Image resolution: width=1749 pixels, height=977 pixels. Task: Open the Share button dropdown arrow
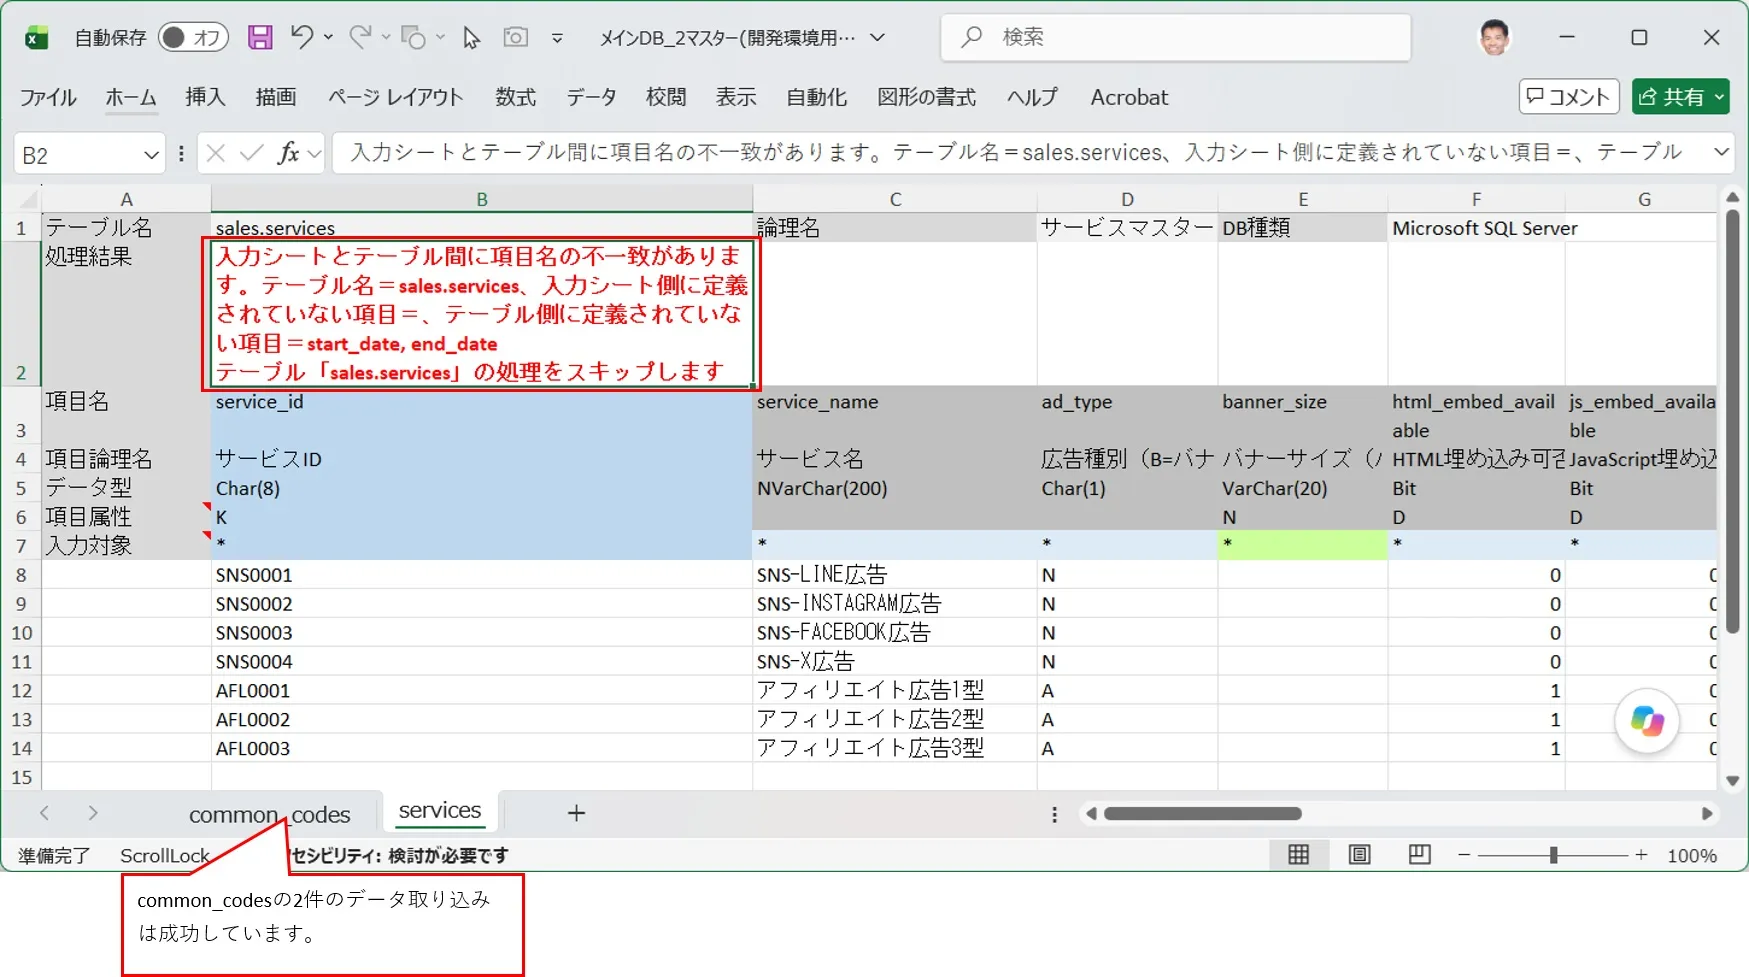[x=1719, y=97]
